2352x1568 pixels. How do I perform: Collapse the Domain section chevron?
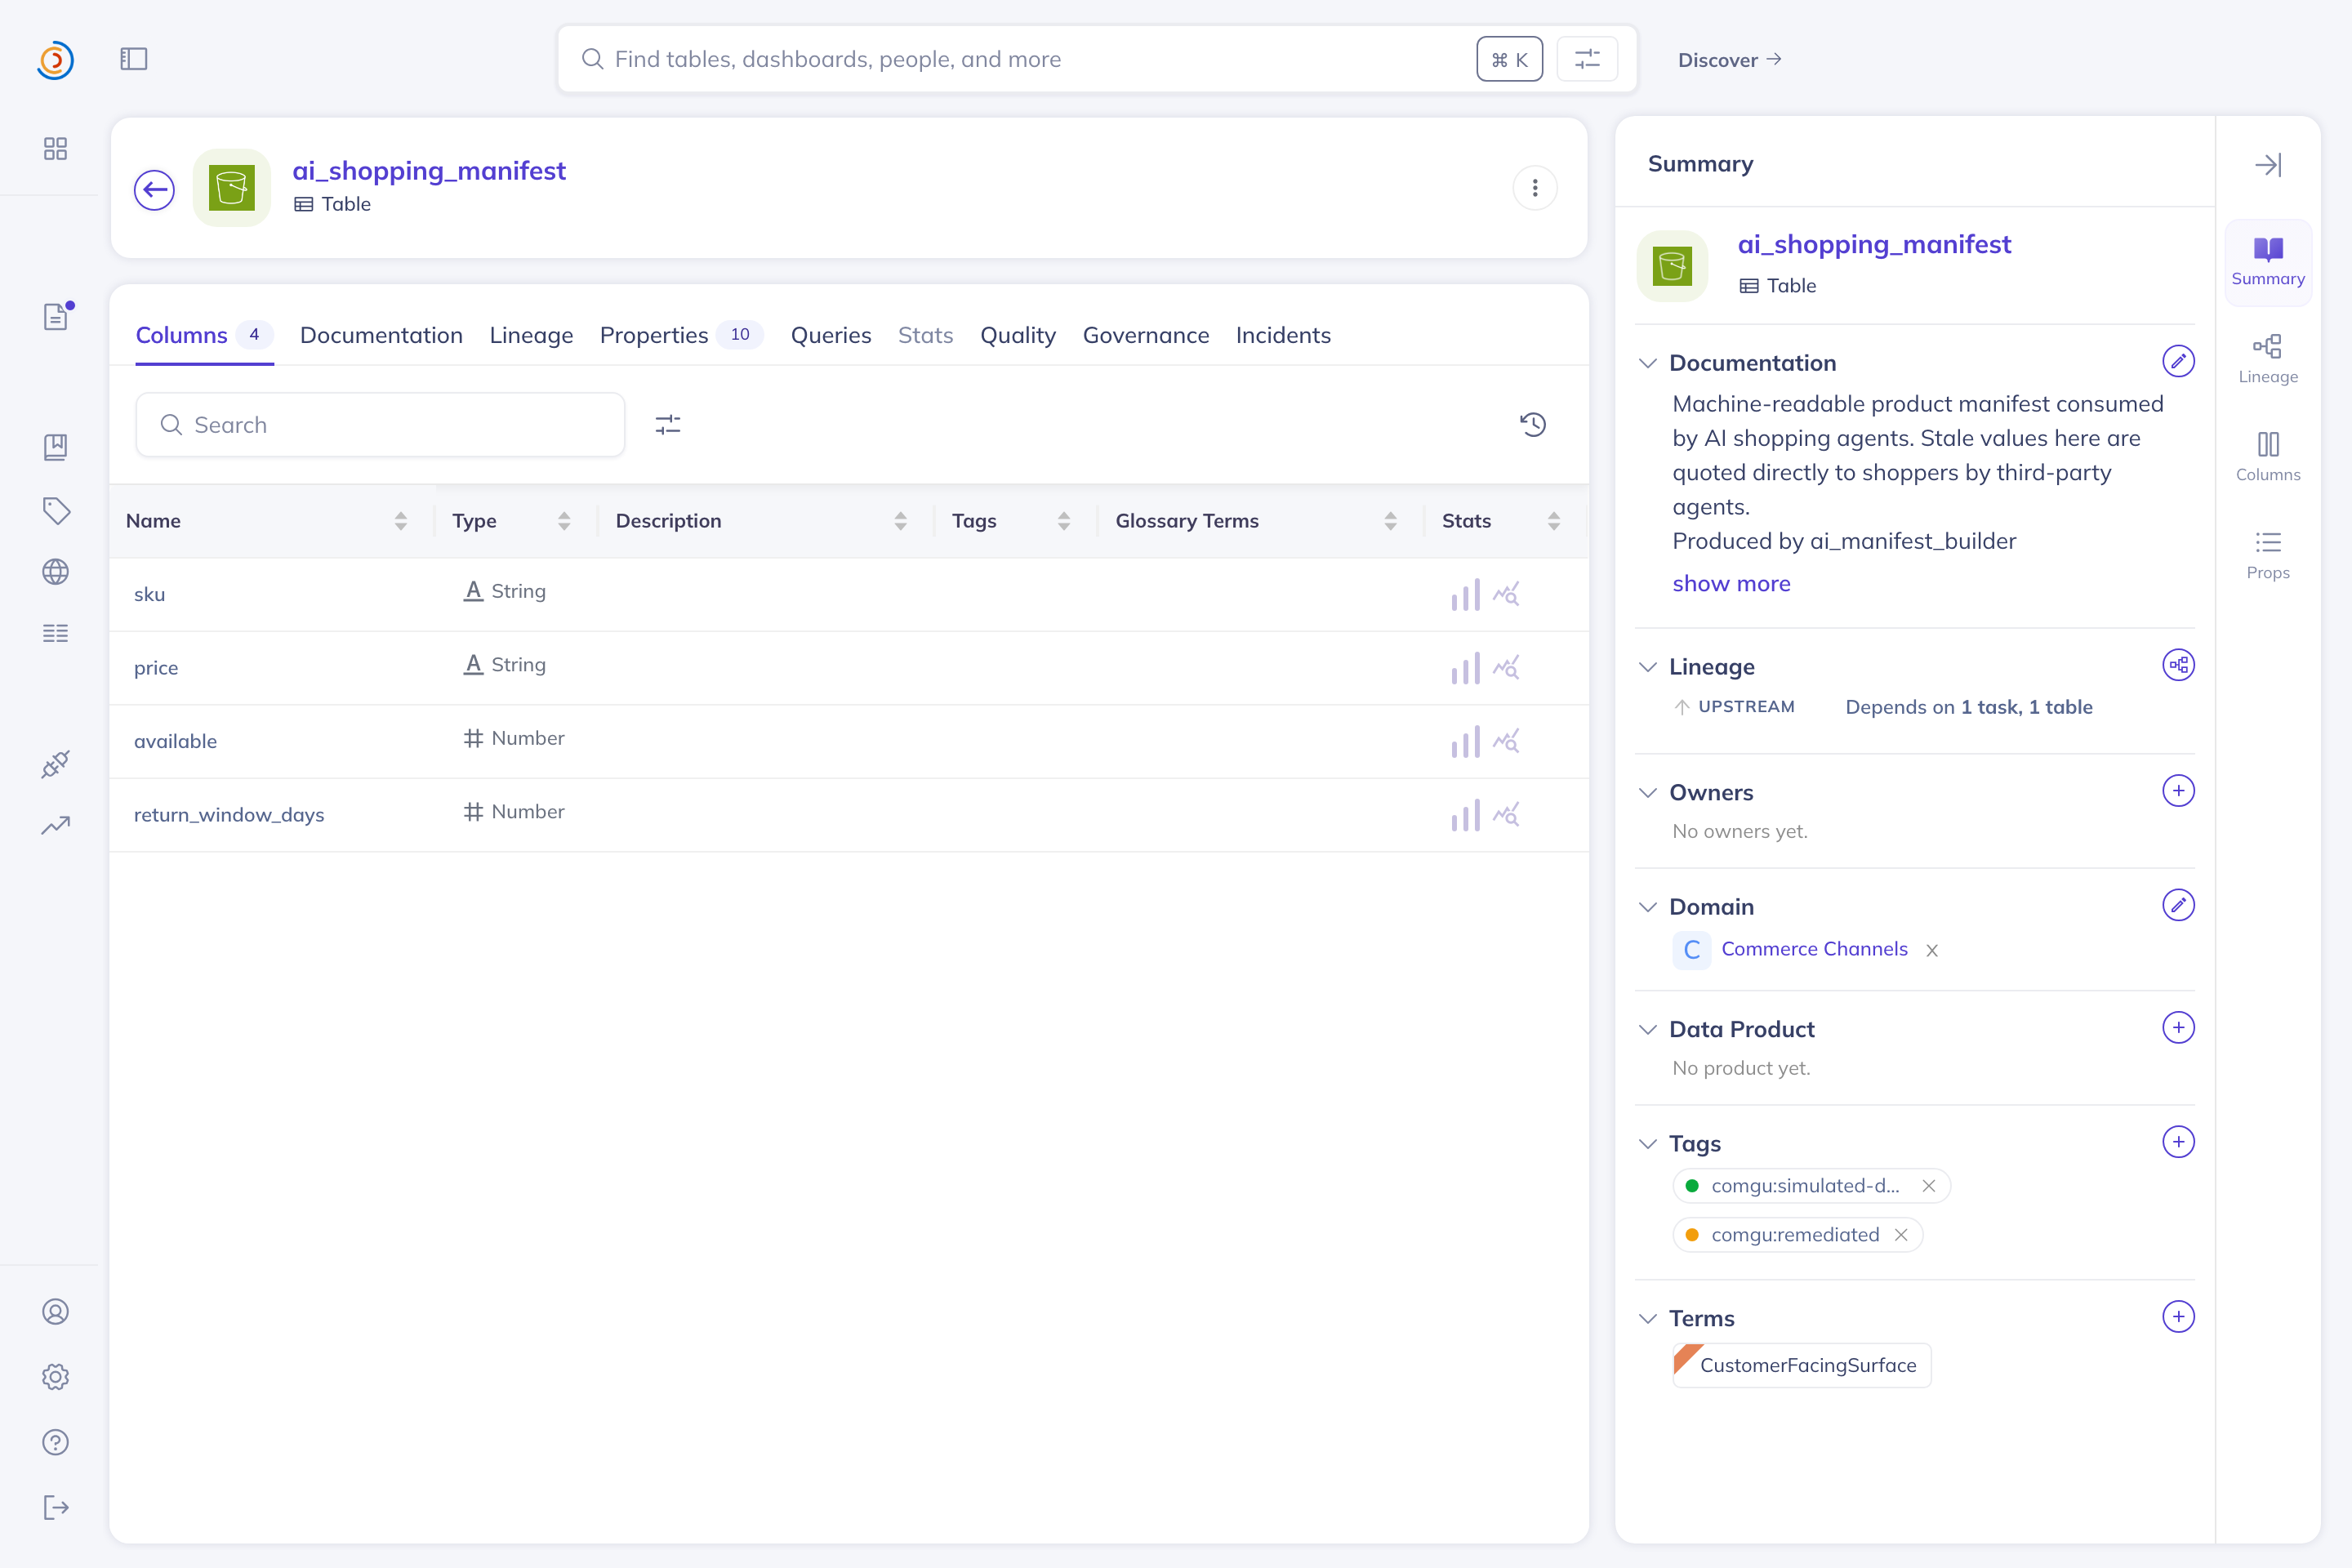(x=1648, y=907)
